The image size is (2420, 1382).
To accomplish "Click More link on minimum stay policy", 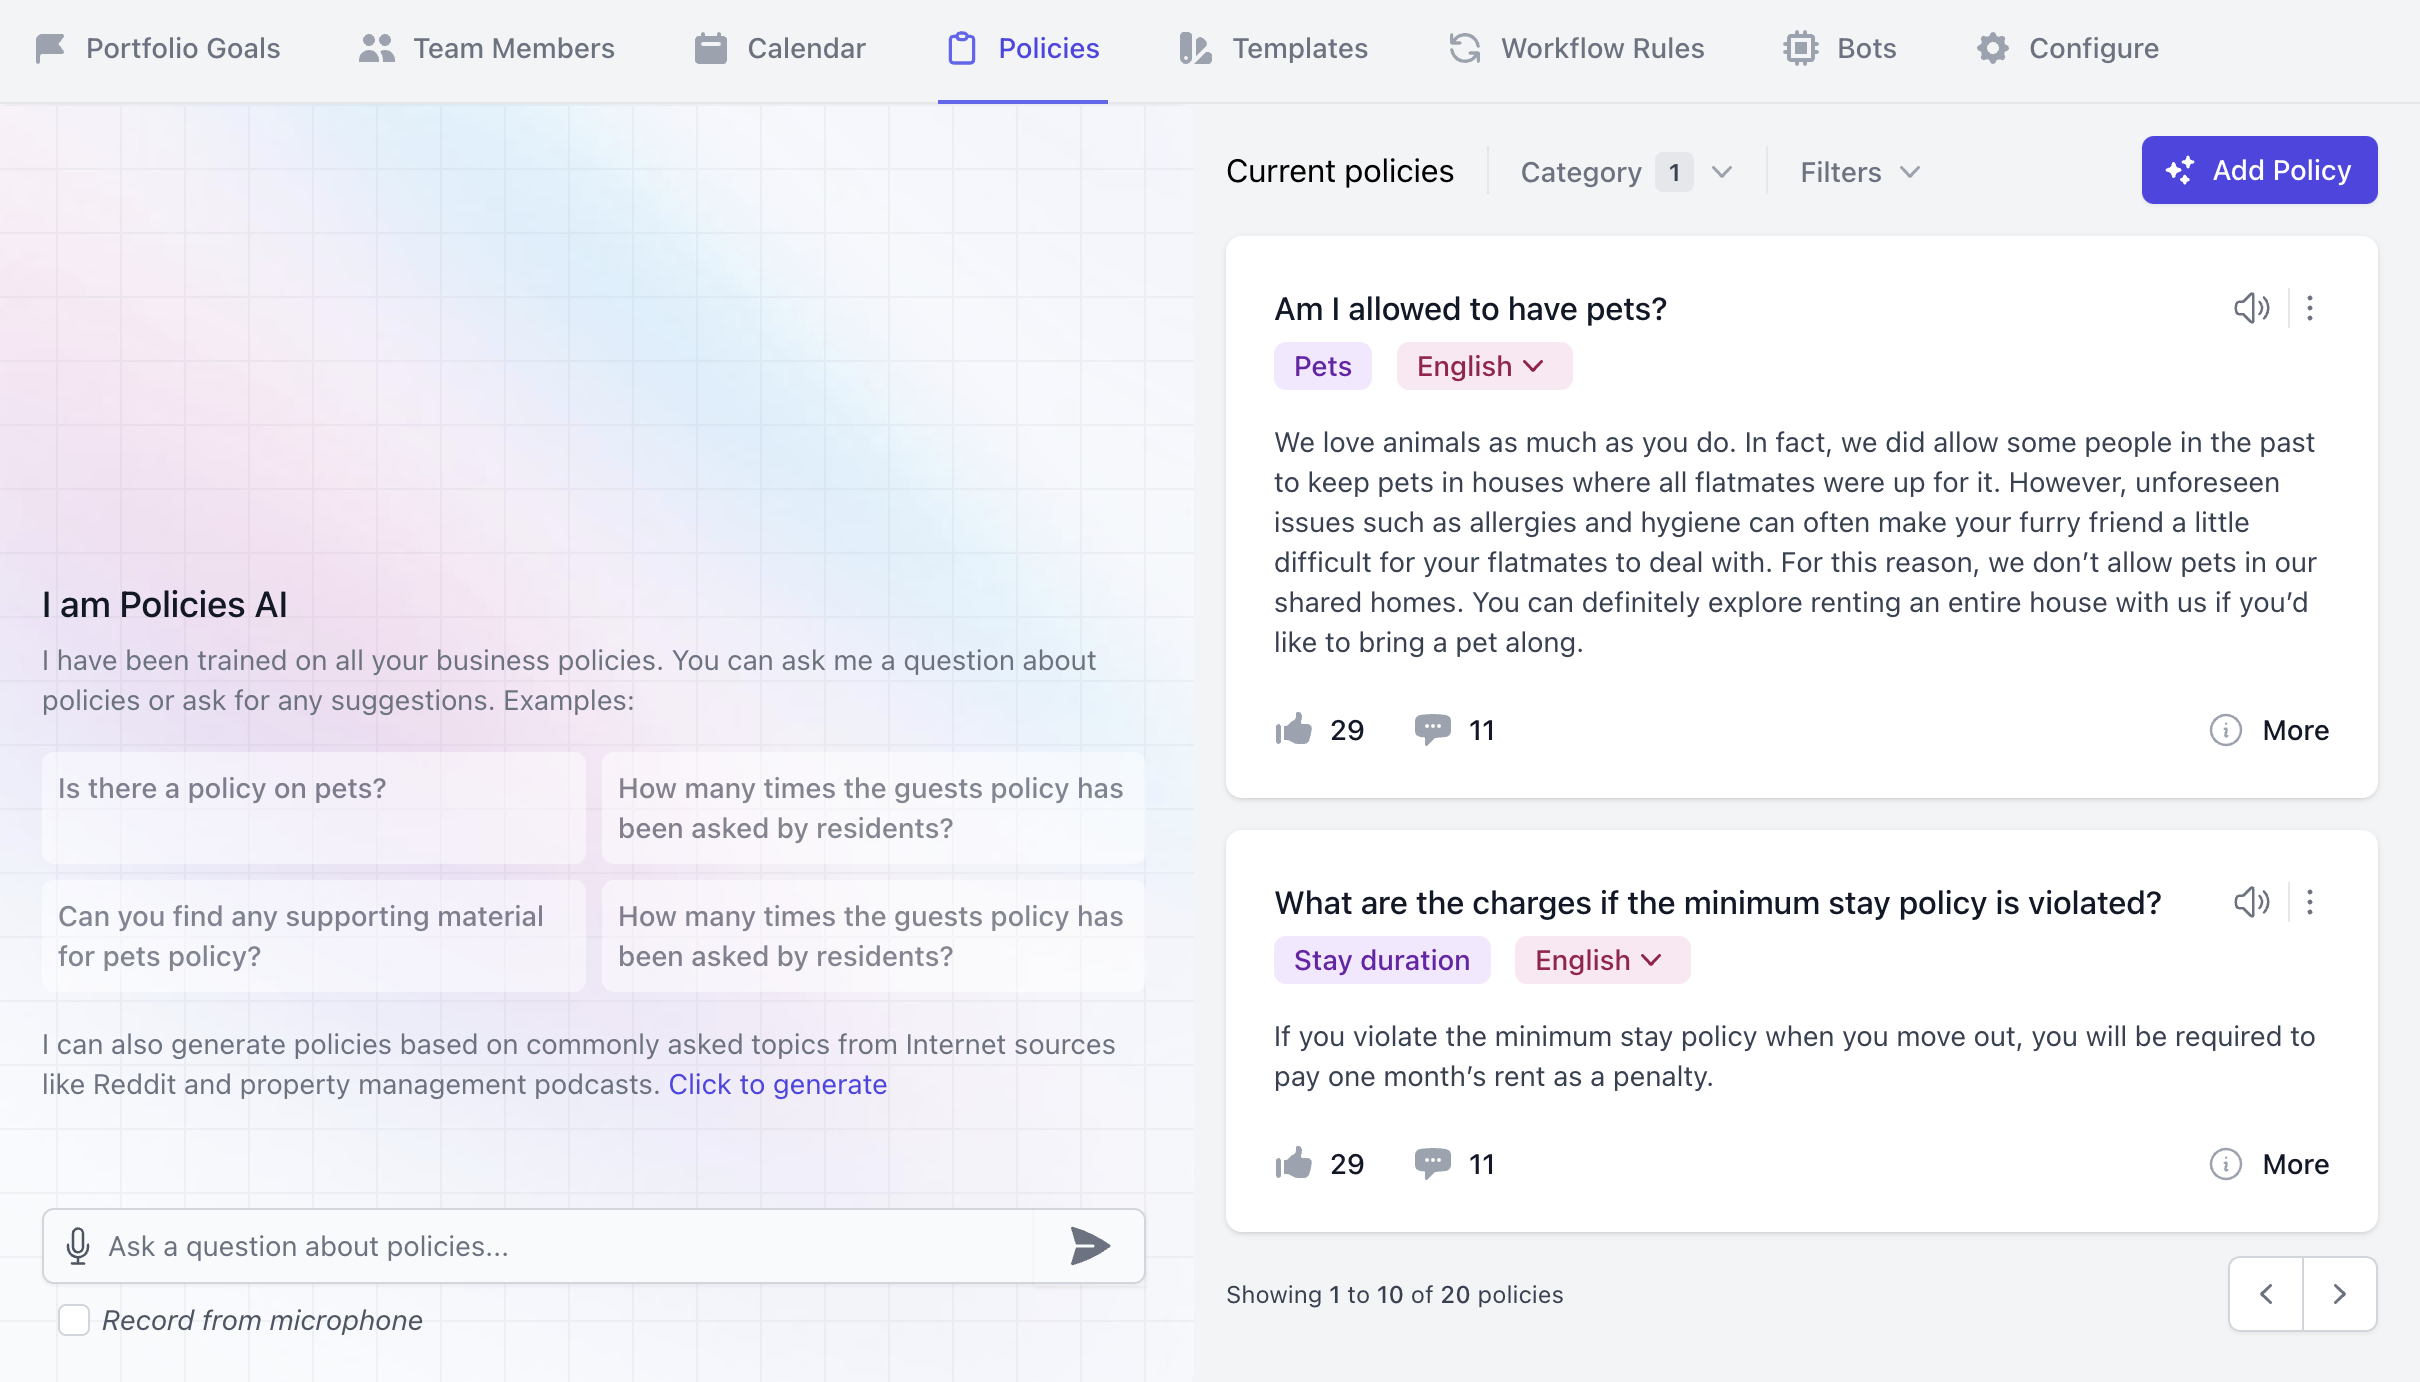I will 2295,1164.
